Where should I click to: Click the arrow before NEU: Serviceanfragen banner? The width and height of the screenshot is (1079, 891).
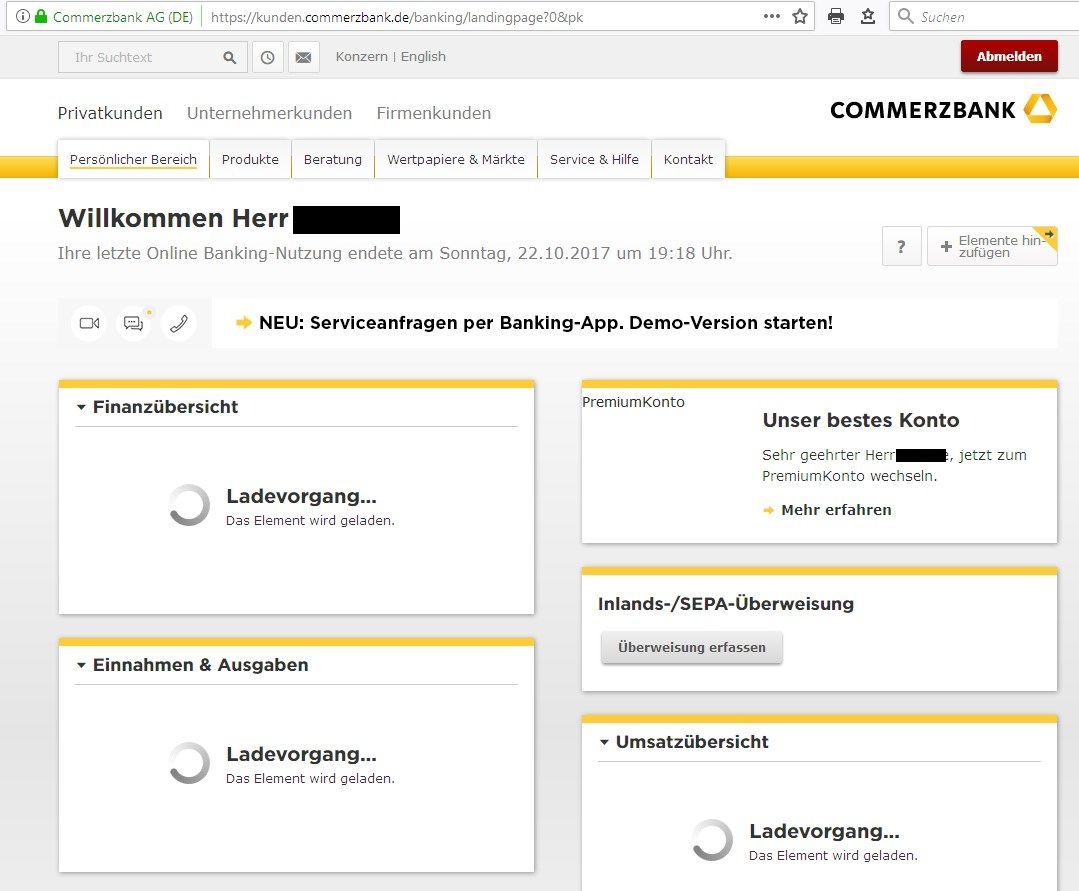244,323
